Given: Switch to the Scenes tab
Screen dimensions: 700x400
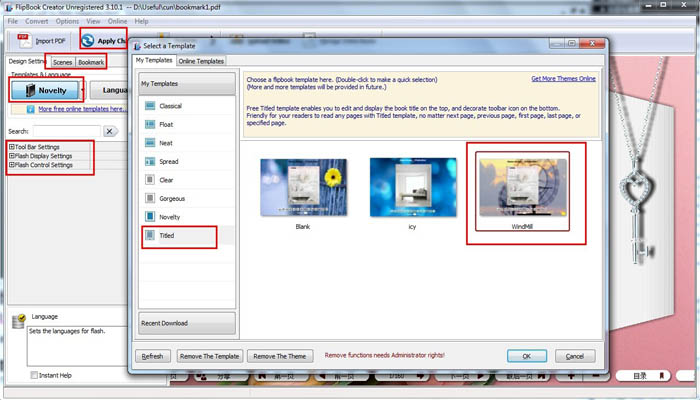Looking at the screenshot, I should coord(62,62).
